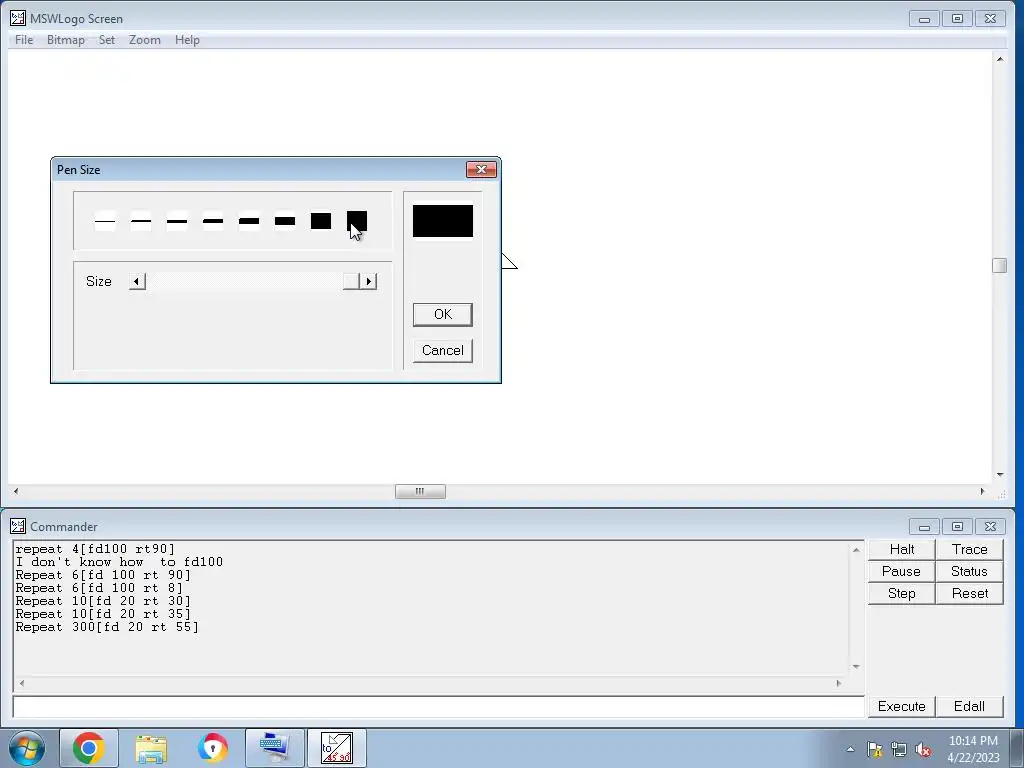
Task: Increase pen size with right arrow
Action: pos(369,281)
